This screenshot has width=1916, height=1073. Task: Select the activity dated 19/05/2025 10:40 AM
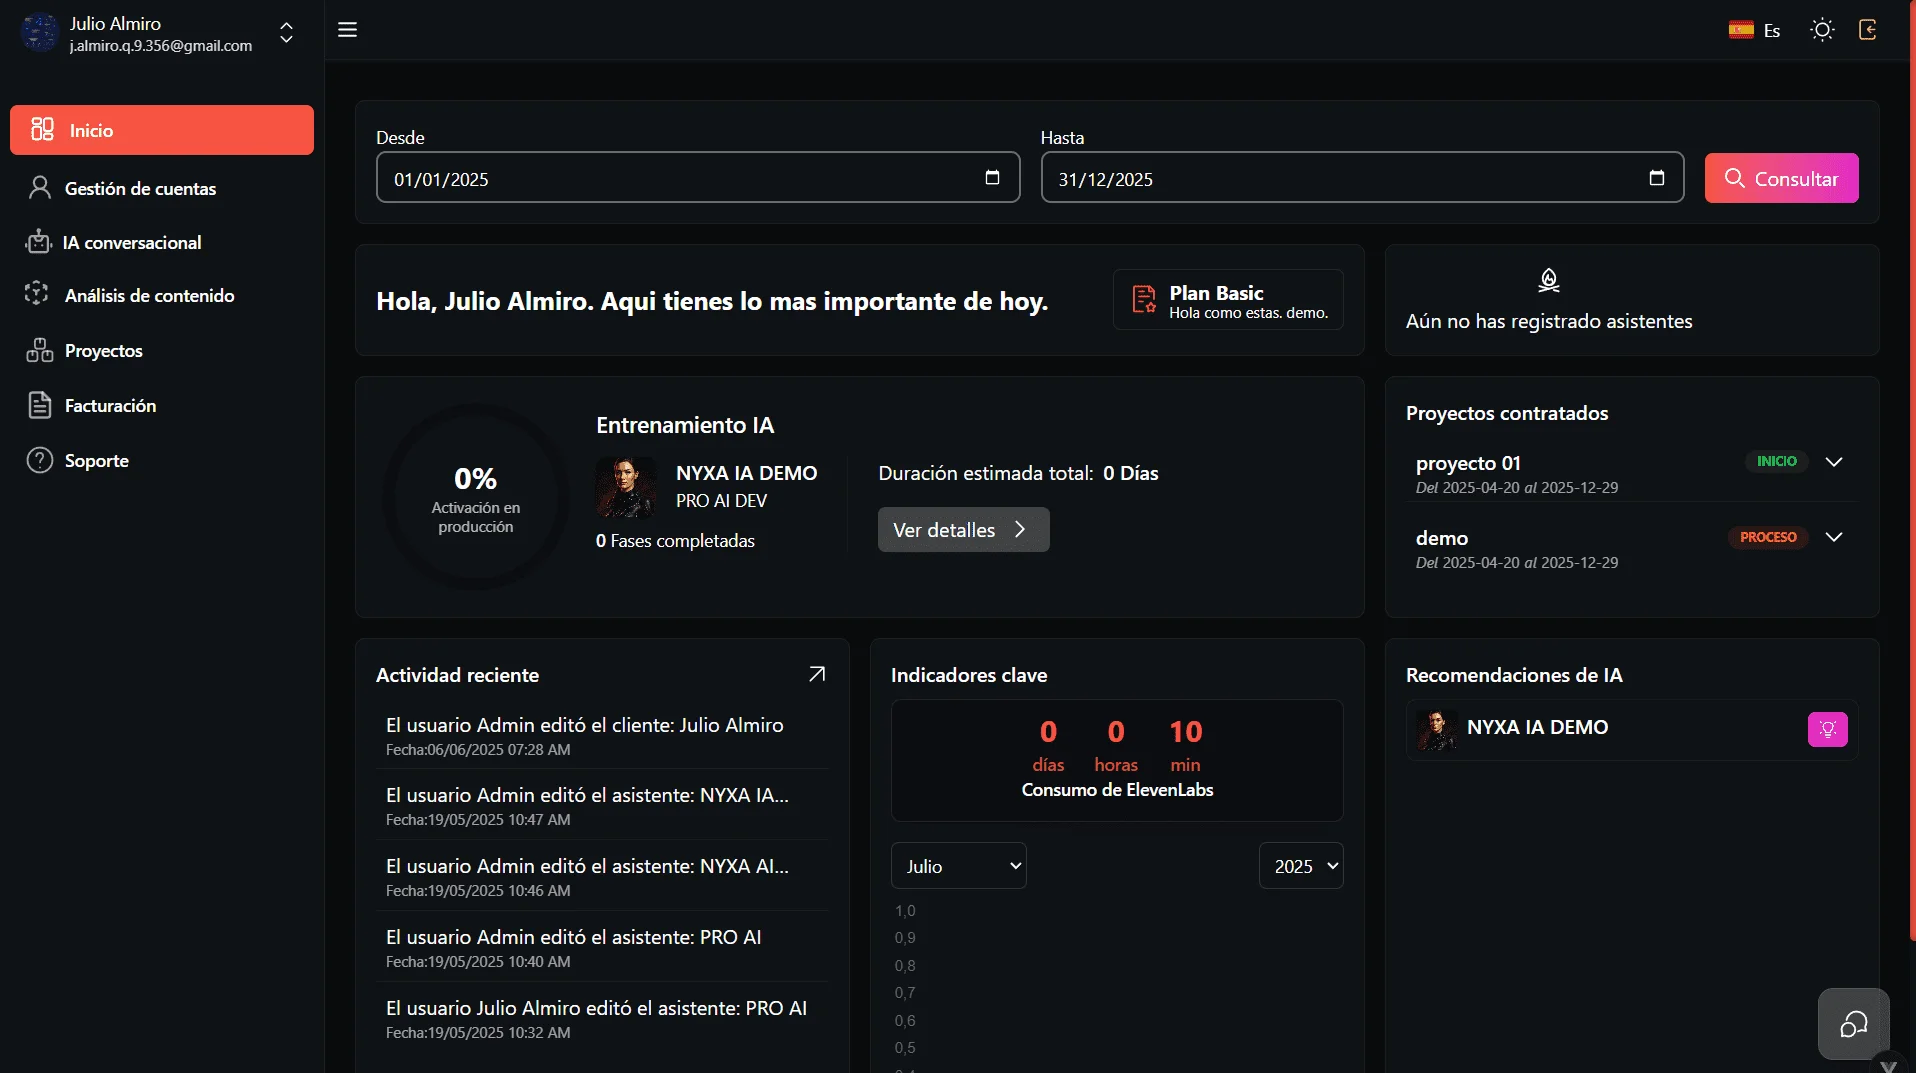pyautogui.click(x=602, y=947)
